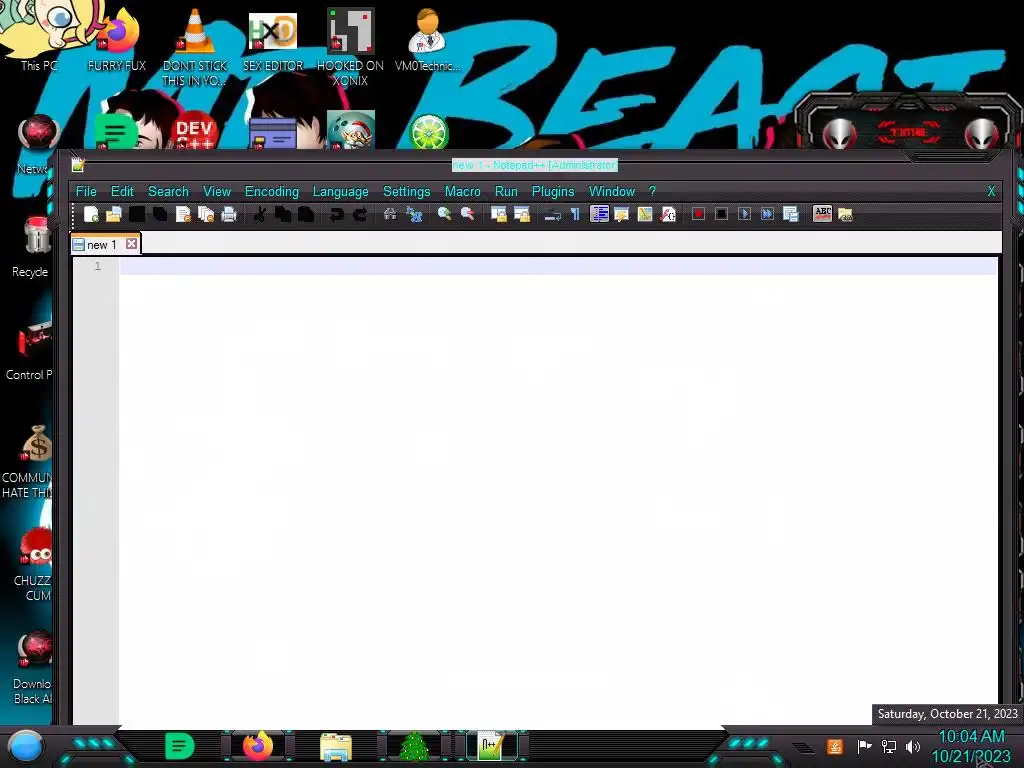Image resolution: width=1024 pixels, height=768 pixels.
Task: Undo last action with the Undo arrow
Action: pyautogui.click(x=336, y=214)
